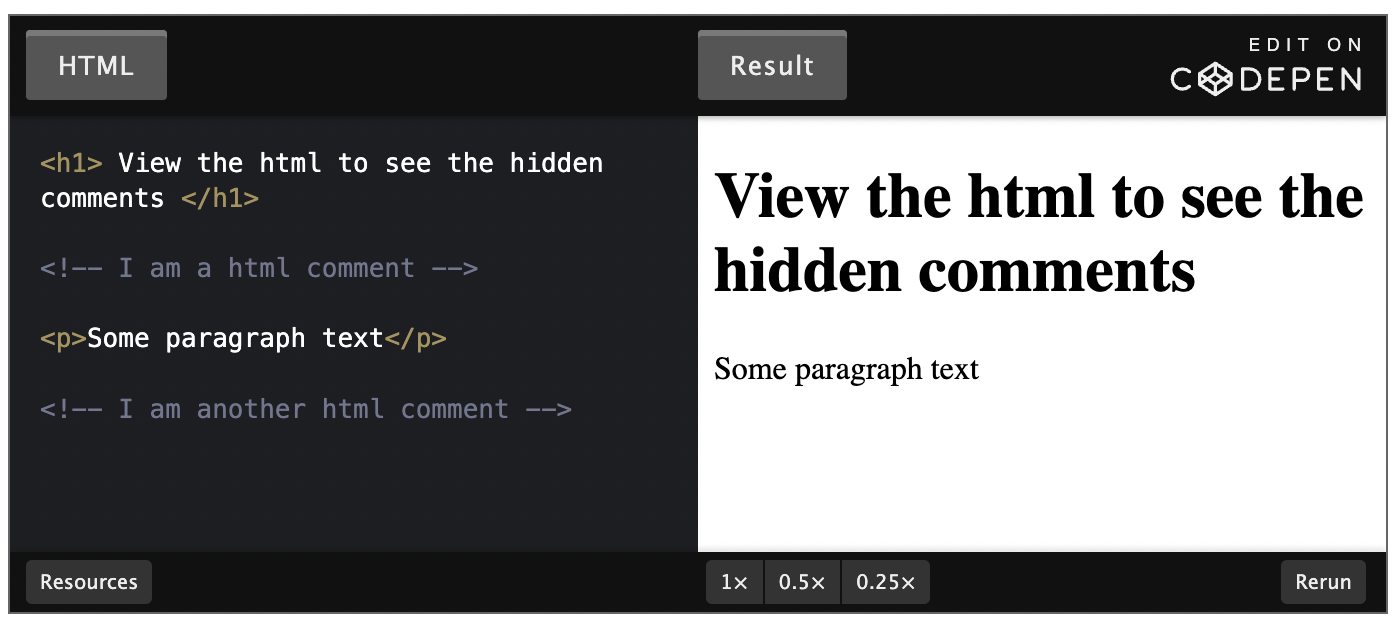
Task: Click the closing p tag in code
Action: pos(416,339)
